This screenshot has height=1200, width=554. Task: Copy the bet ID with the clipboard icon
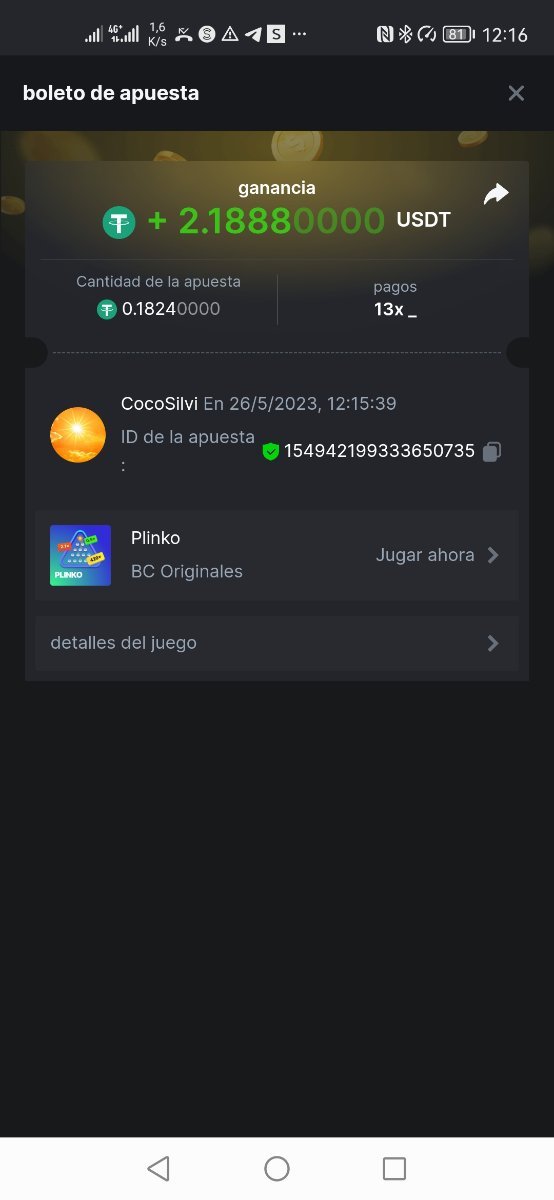click(x=491, y=452)
